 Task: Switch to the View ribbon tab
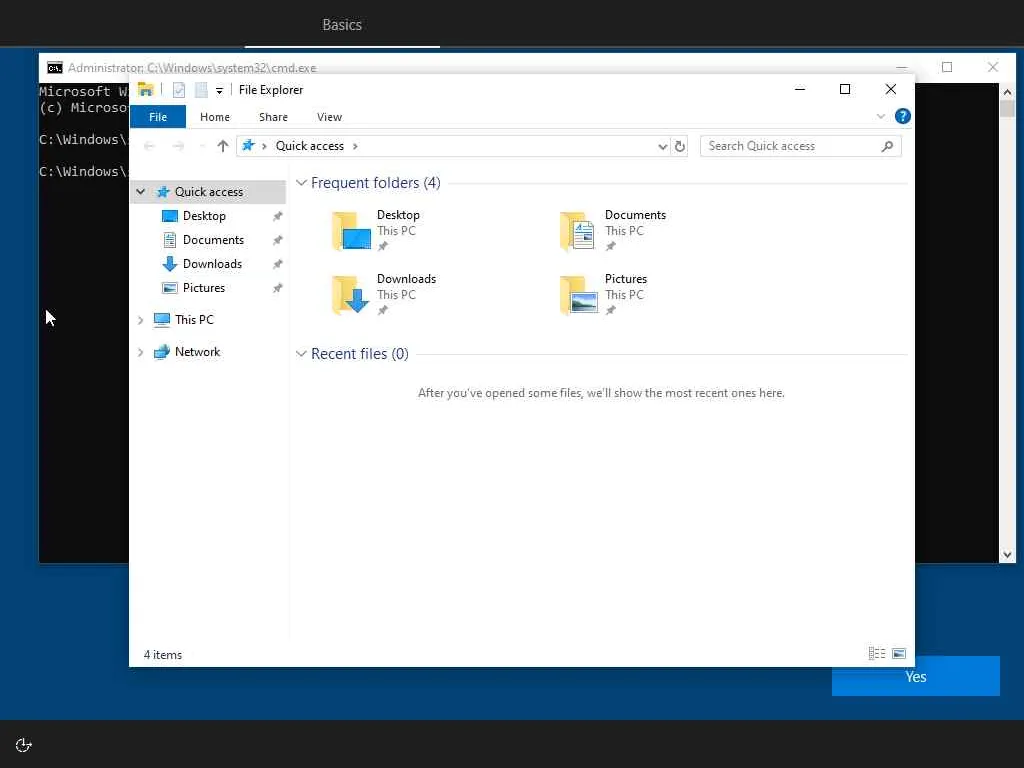tap(329, 117)
